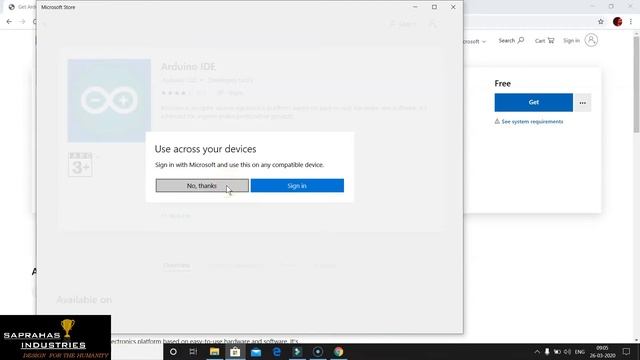640x360 pixels.
Task: Open See system requirements link
Action: (532, 122)
